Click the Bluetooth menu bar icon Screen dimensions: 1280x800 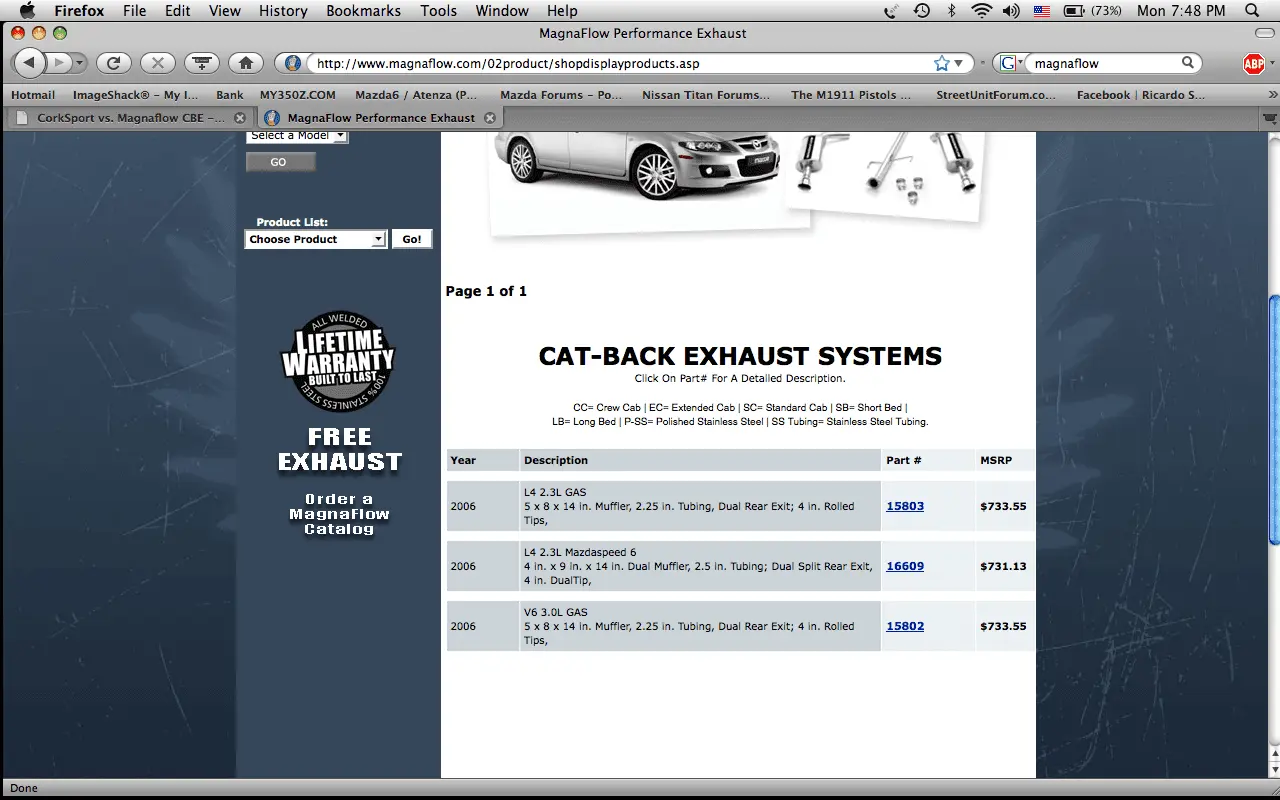952,11
